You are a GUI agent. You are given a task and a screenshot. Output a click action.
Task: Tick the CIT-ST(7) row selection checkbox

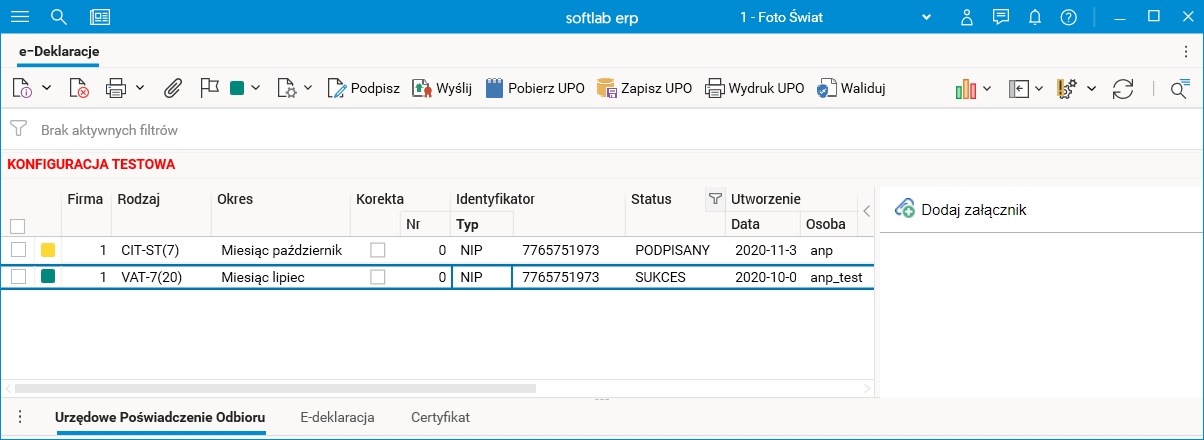(18, 249)
